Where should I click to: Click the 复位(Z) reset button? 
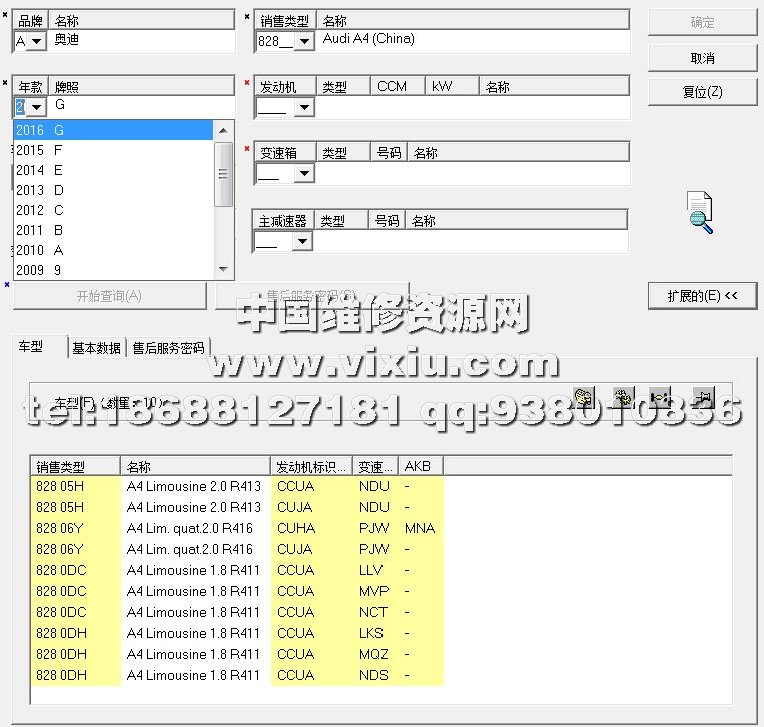coord(702,92)
